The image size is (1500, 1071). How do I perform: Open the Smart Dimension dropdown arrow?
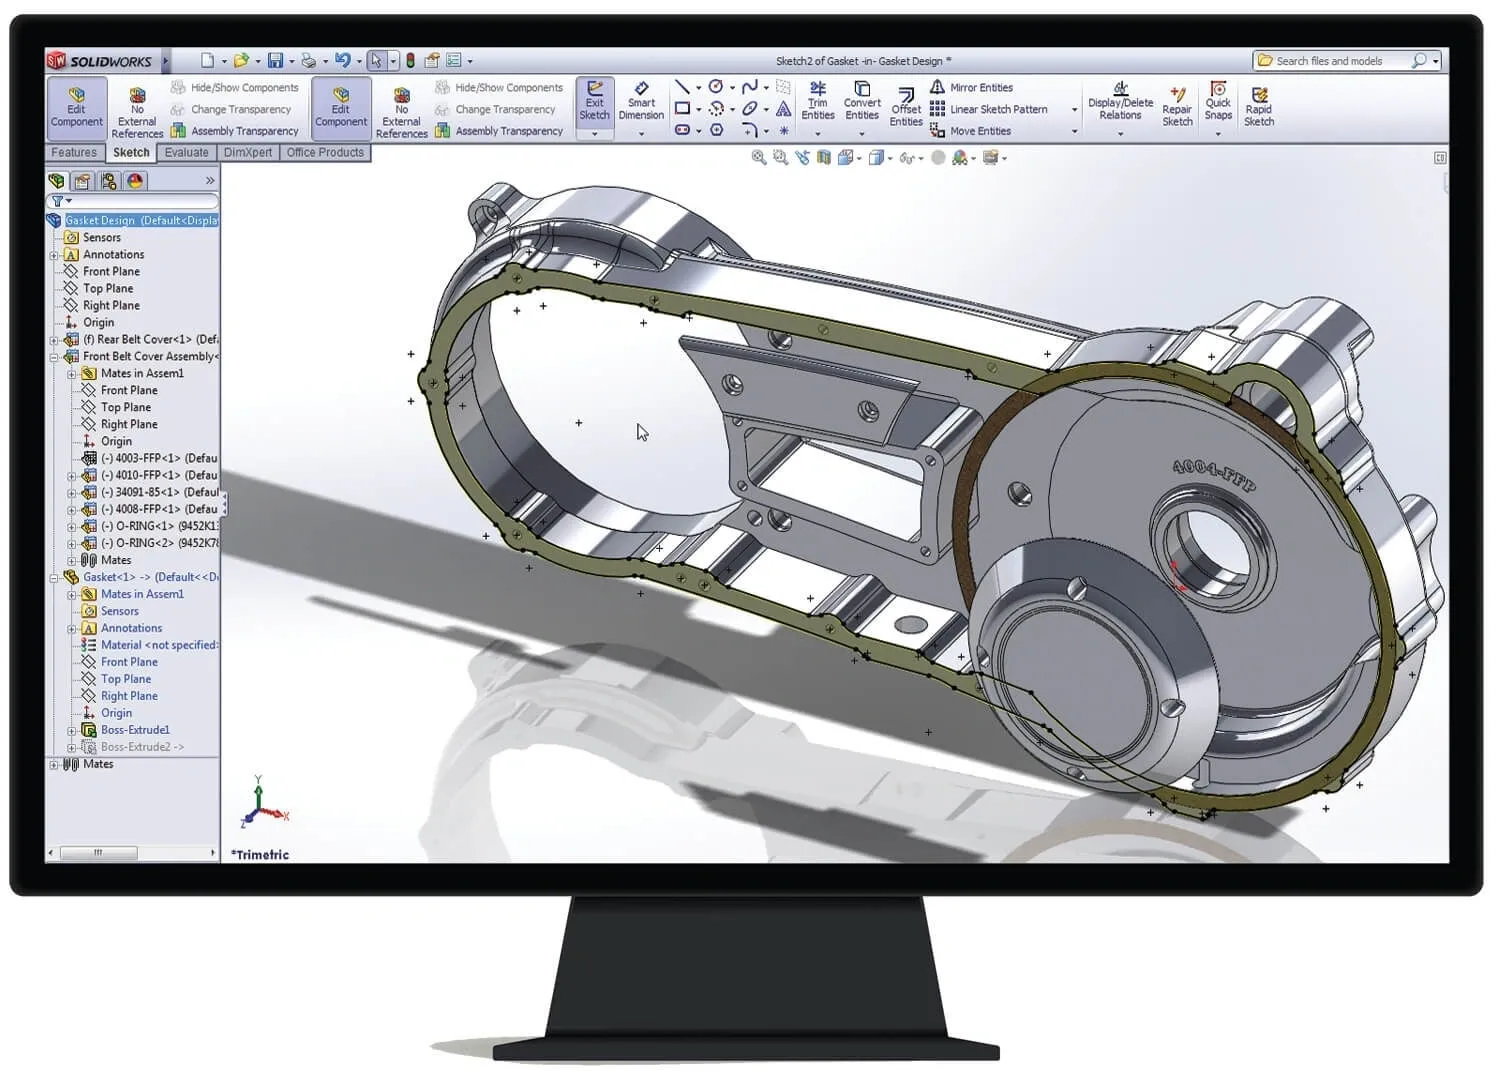(641, 133)
